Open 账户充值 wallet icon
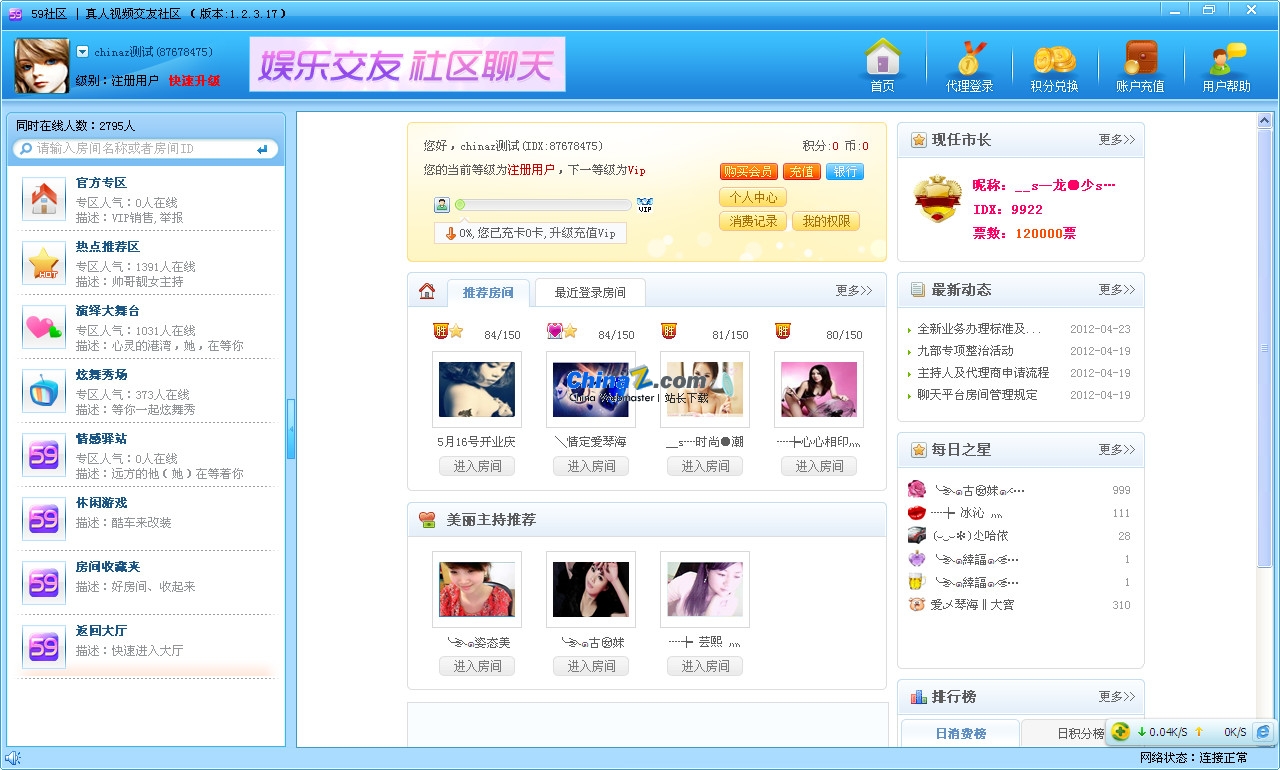Viewport: 1280px width, 770px height. click(x=1140, y=58)
